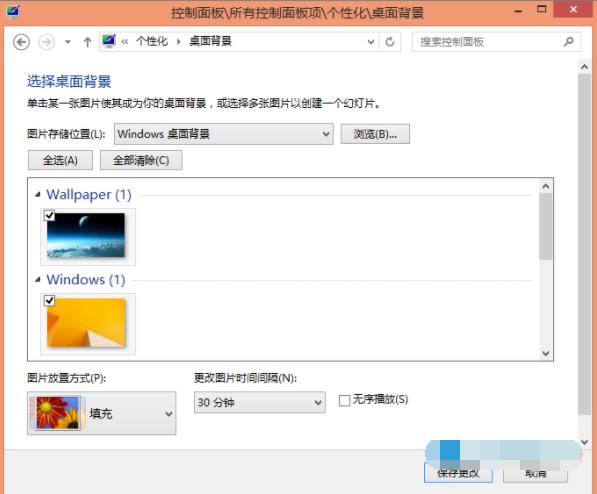Click the 全部清除(C) button

pyautogui.click(x=141, y=160)
